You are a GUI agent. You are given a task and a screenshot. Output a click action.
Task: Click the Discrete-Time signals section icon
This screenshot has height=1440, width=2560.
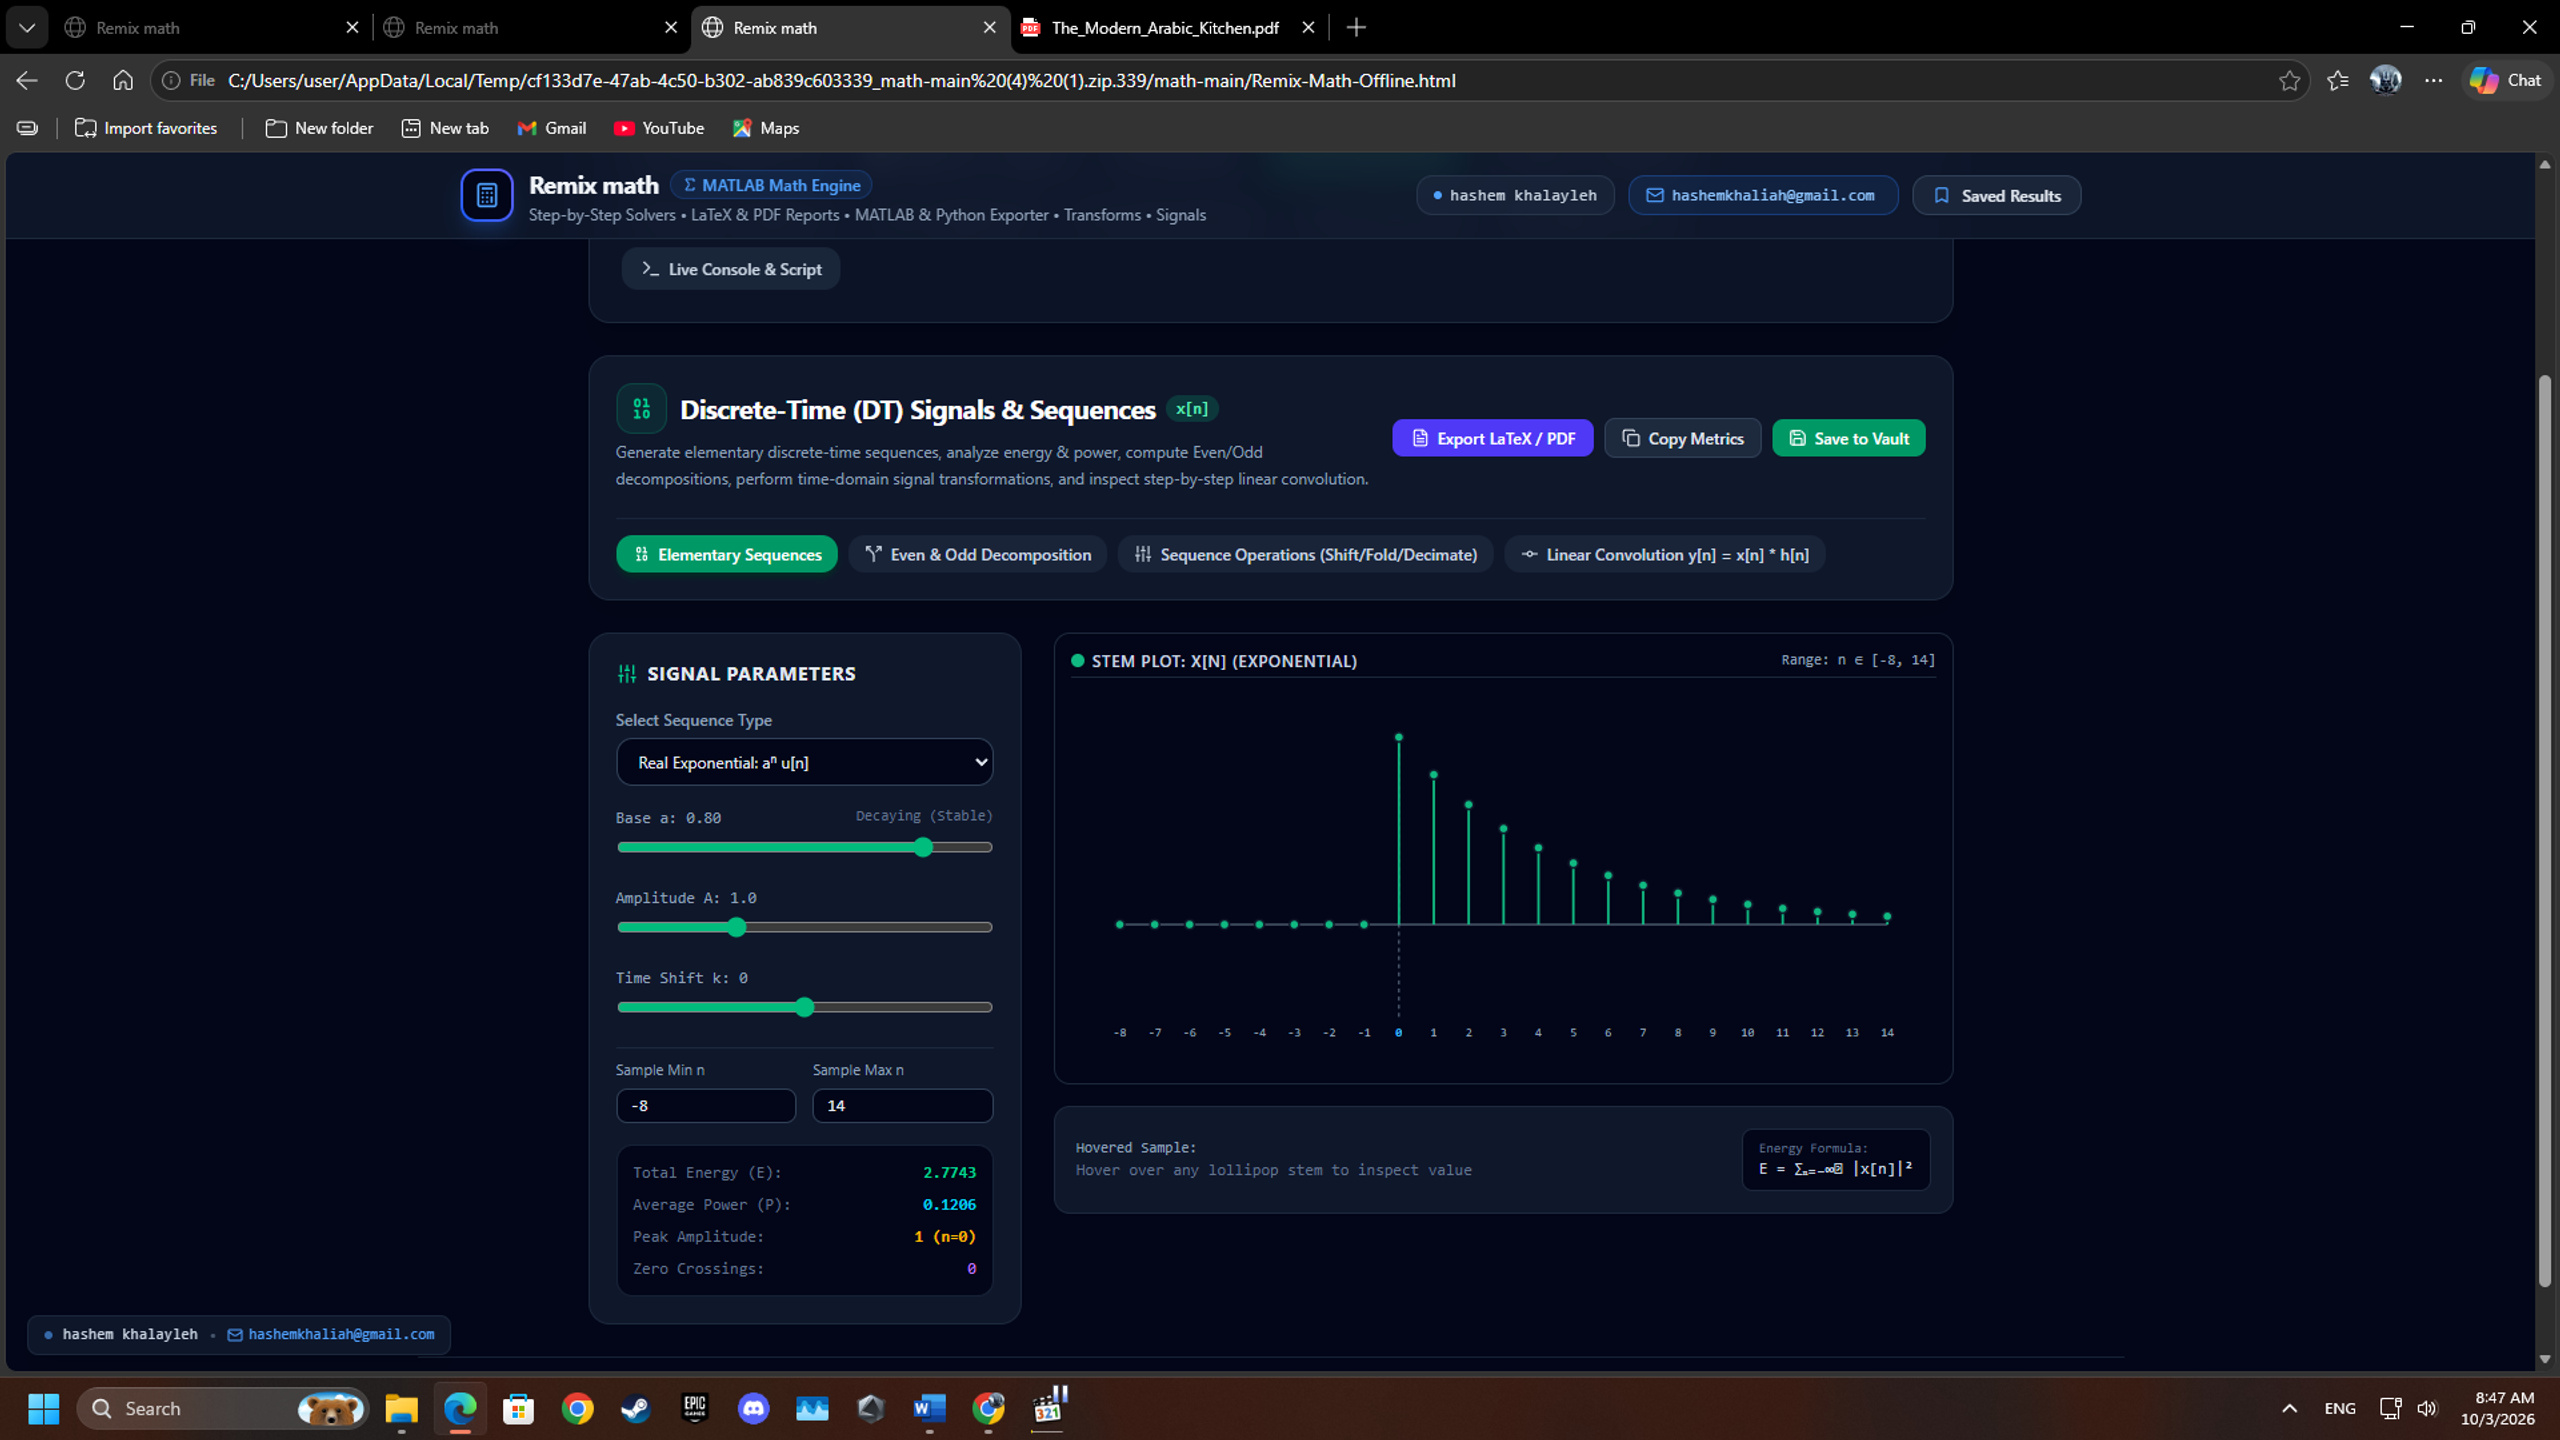pyautogui.click(x=641, y=408)
